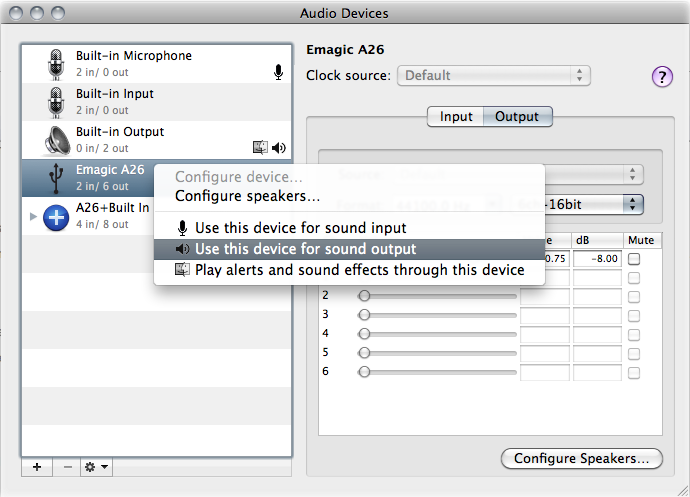Toggle mute checkbox for channel 4
The image size is (690, 497).
634,335
